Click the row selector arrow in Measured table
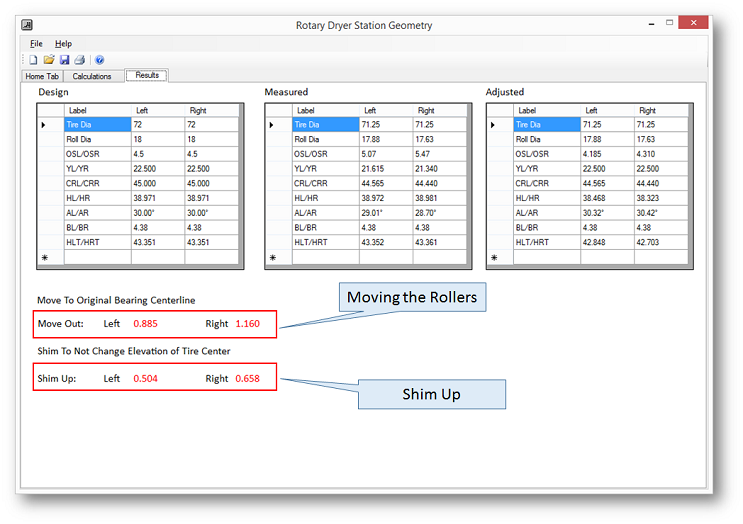The image size is (743, 524). tap(272, 125)
